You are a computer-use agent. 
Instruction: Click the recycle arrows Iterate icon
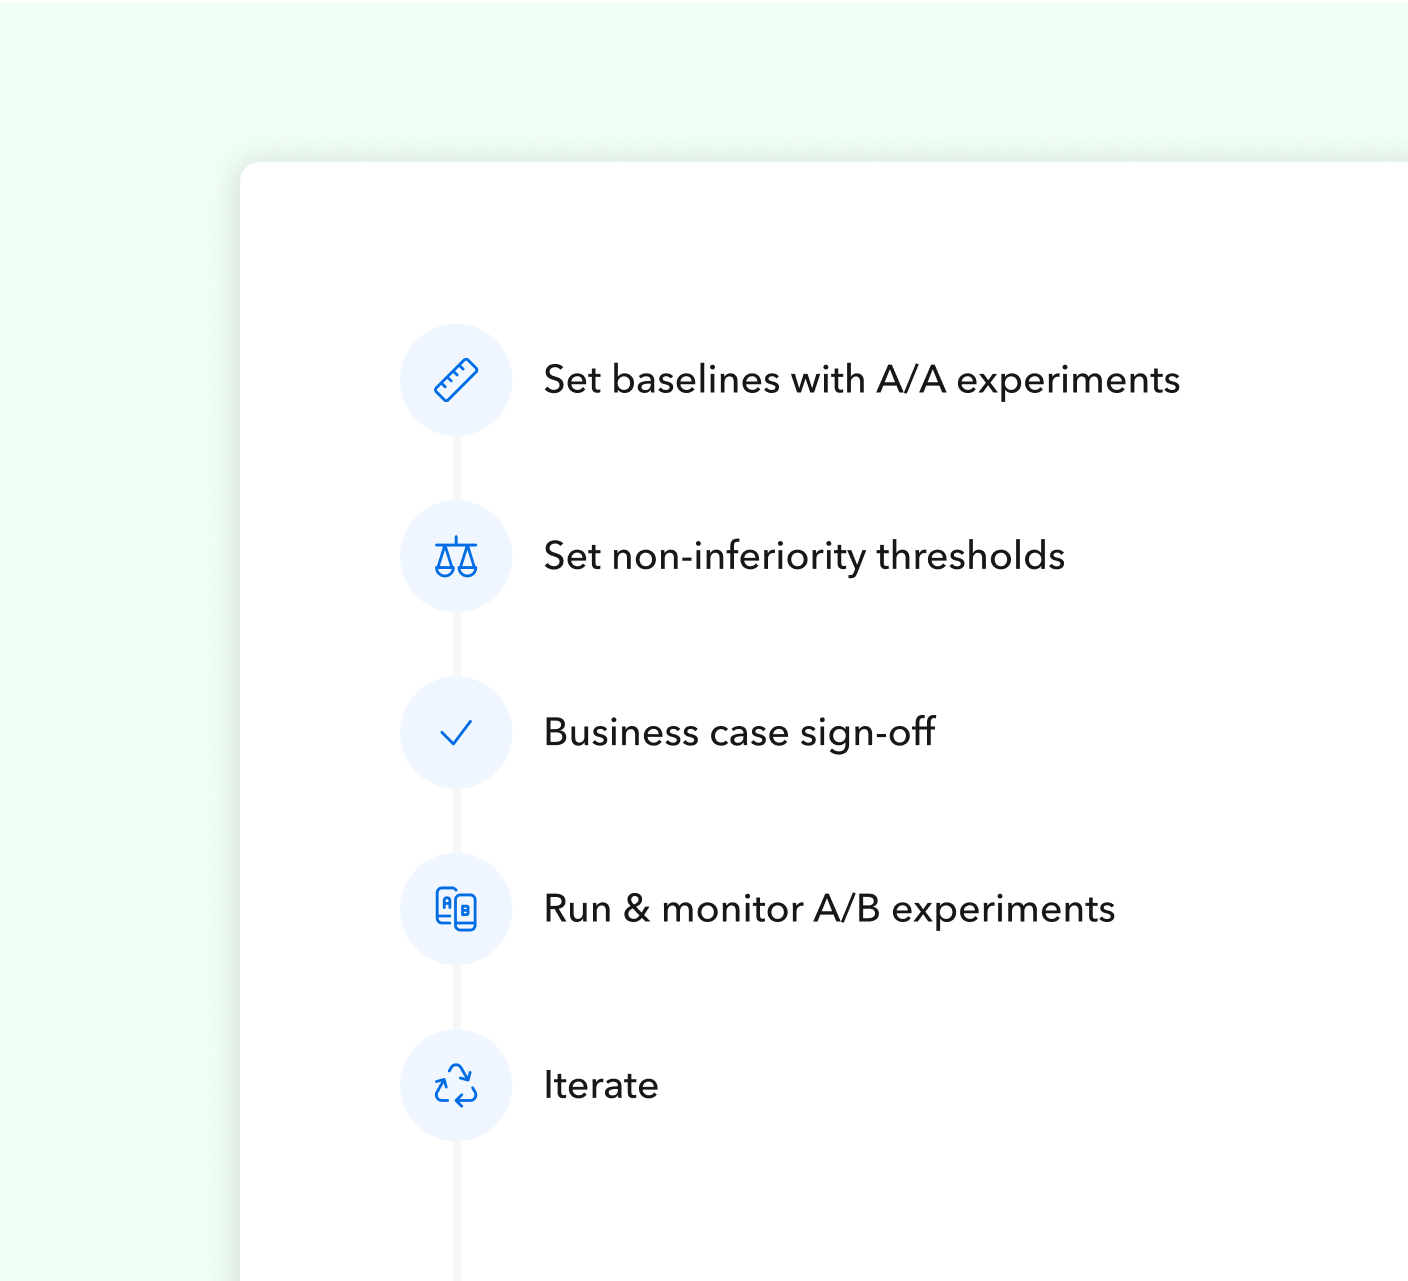pyautogui.click(x=456, y=1085)
